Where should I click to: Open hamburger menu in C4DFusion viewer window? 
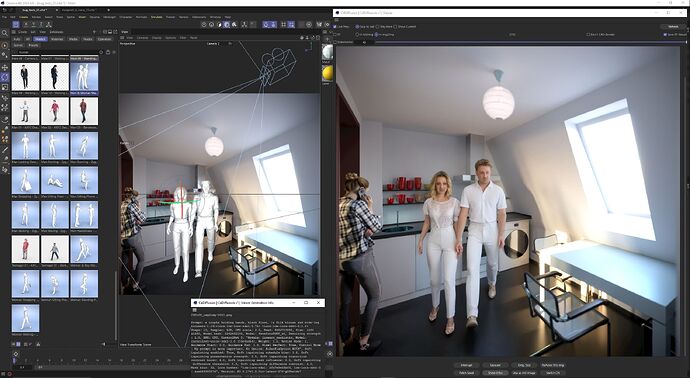pyautogui.click(x=337, y=20)
